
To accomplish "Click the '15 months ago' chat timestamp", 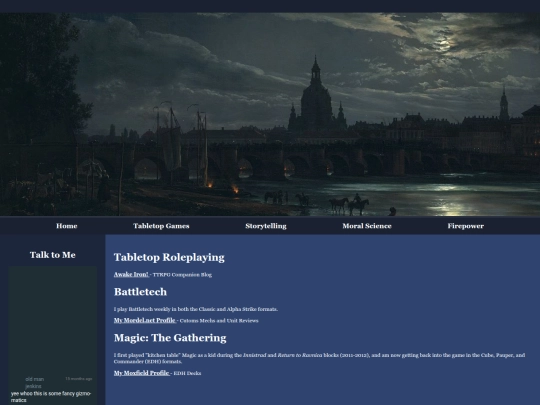I will coord(79,379).
